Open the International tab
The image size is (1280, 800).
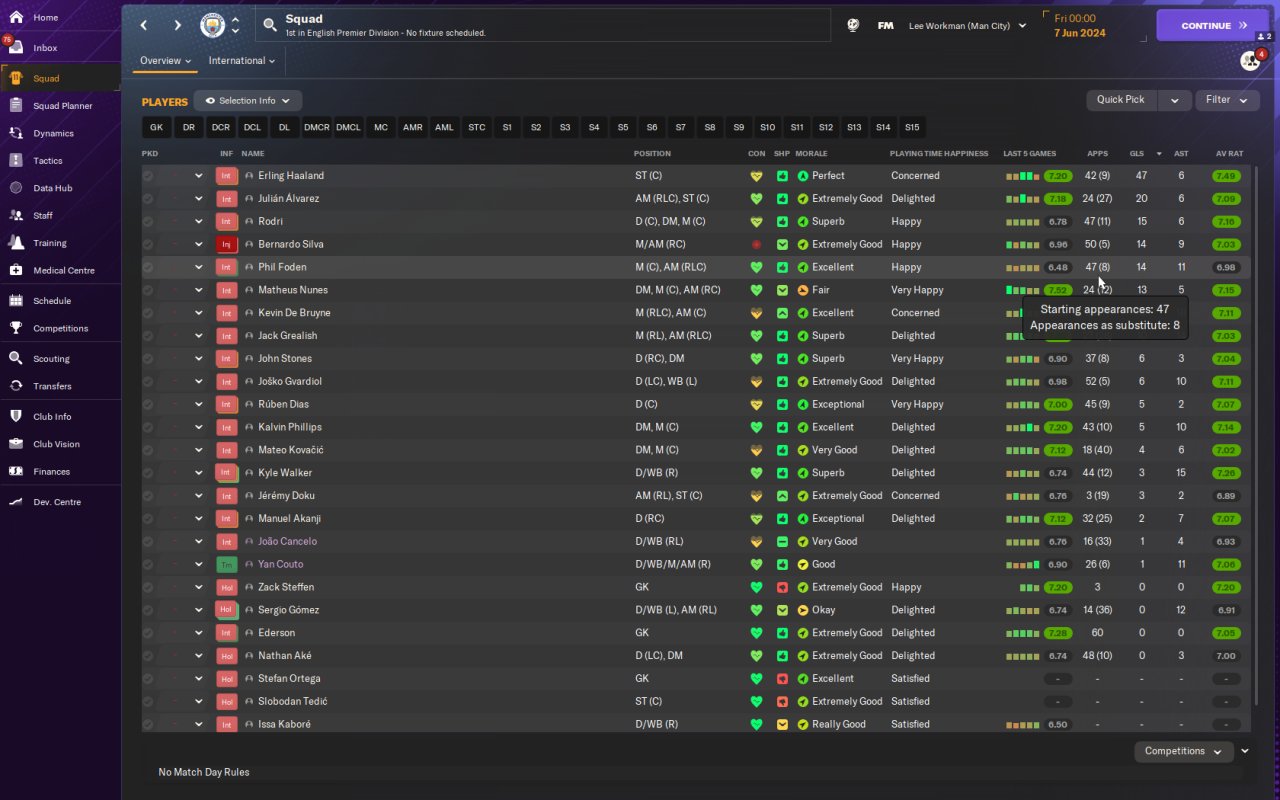(242, 61)
